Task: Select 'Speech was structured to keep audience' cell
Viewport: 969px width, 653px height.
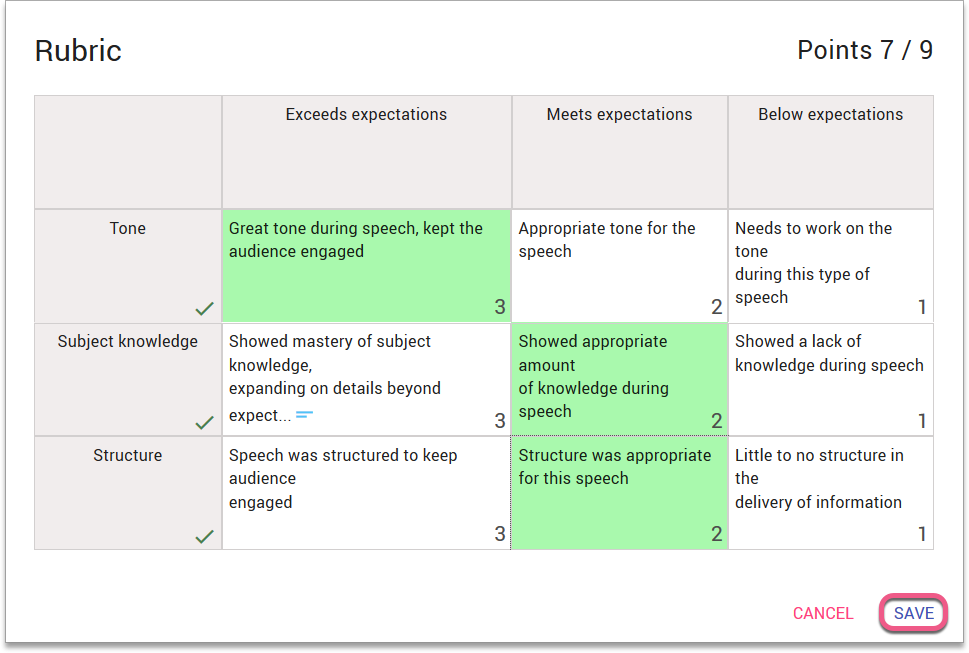Action: 366,493
